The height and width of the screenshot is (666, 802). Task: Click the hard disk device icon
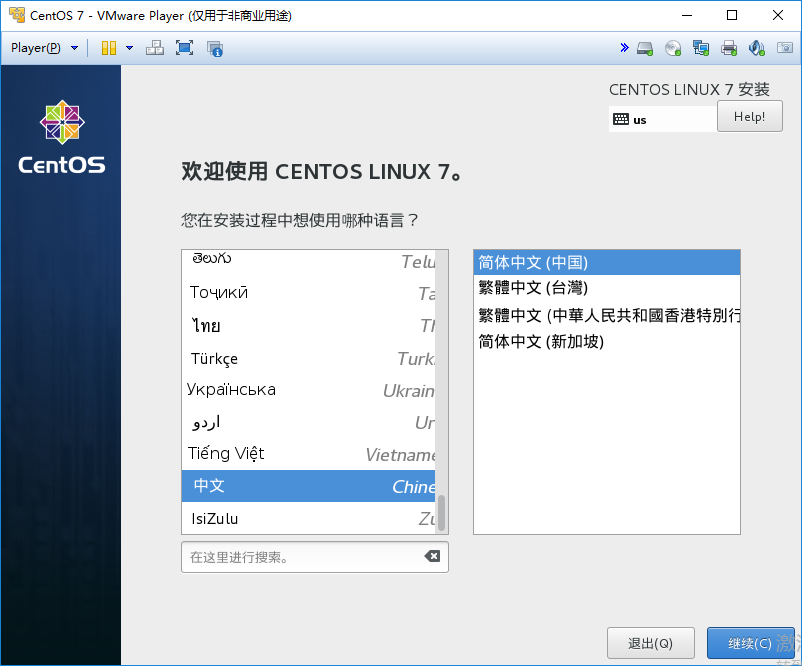click(x=645, y=49)
